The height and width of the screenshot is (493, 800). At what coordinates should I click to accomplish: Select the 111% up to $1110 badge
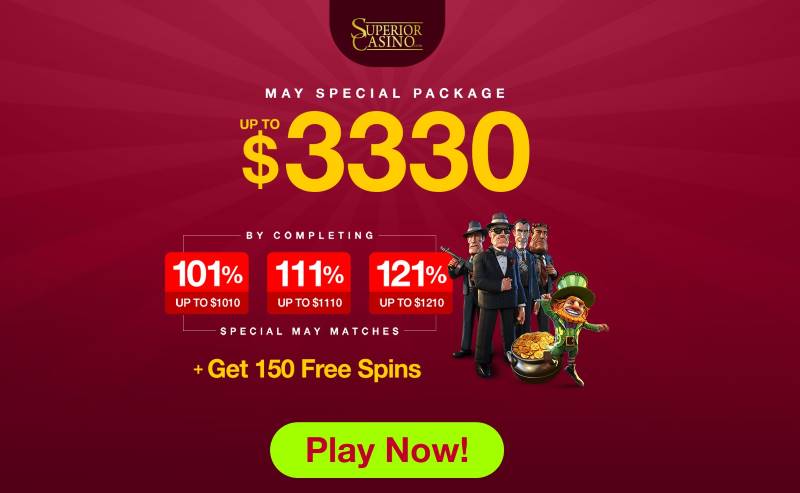tap(309, 283)
